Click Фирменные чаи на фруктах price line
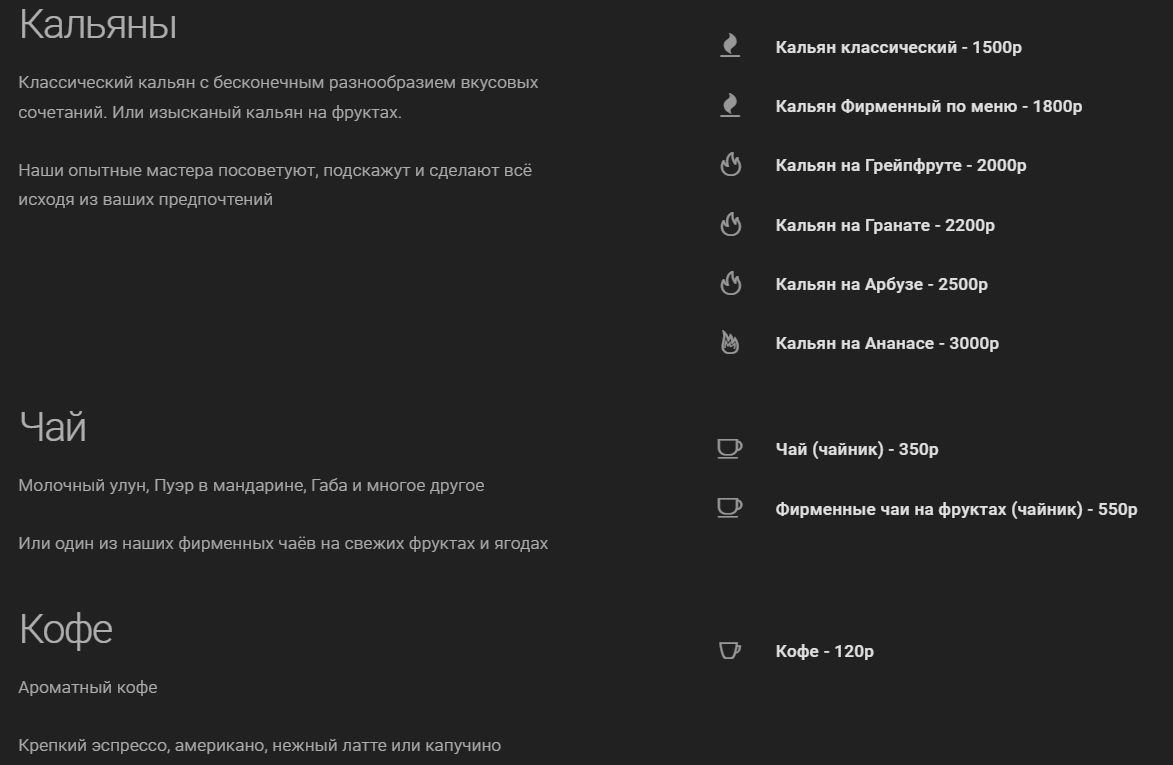 [956, 509]
